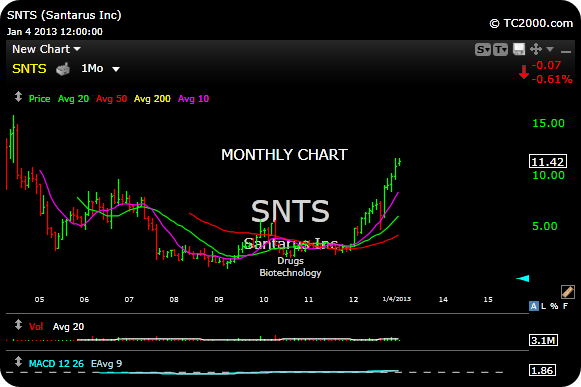Open the dropdown arrow beside the move icon
This screenshot has width=581, height=387.
click(x=550, y=49)
